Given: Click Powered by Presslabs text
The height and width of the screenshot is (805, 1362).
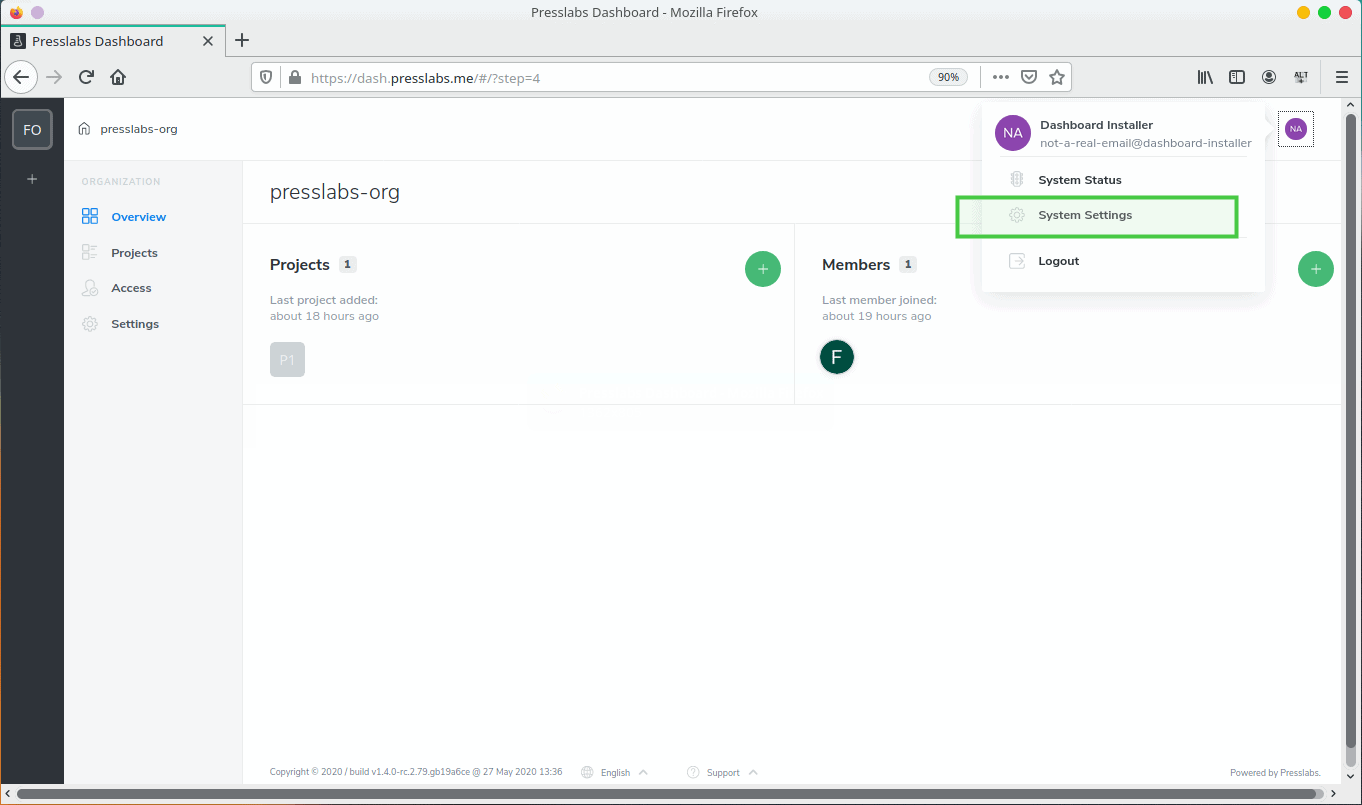Looking at the screenshot, I should coord(1275,772).
